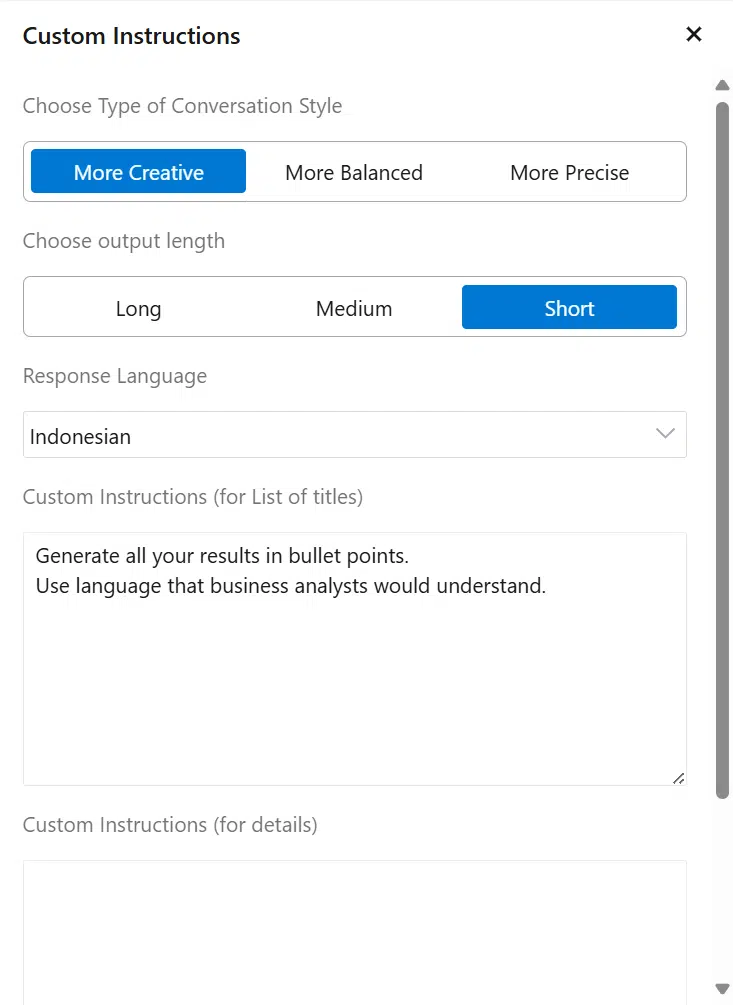This screenshot has height=1005, width=733.
Task: Click the Response Language chevron arrow
Action: point(665,434)
